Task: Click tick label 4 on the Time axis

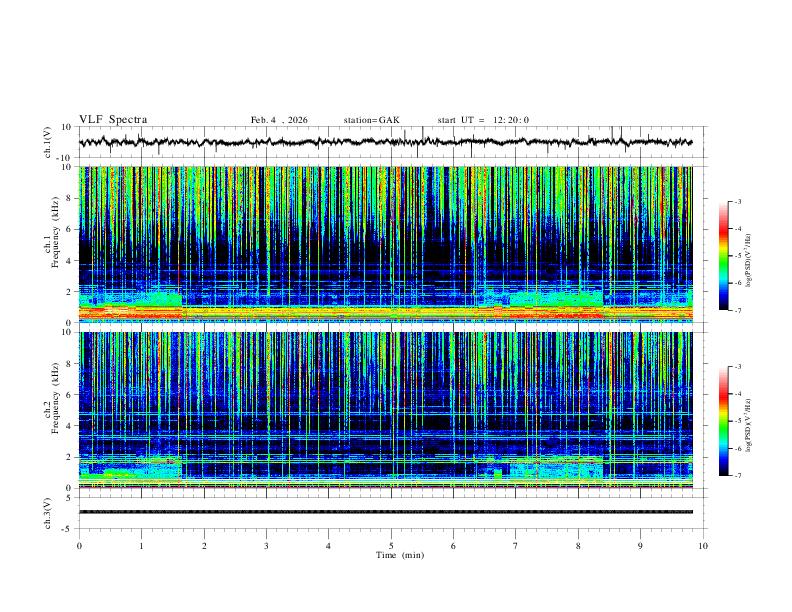Action: coord(328,546)
